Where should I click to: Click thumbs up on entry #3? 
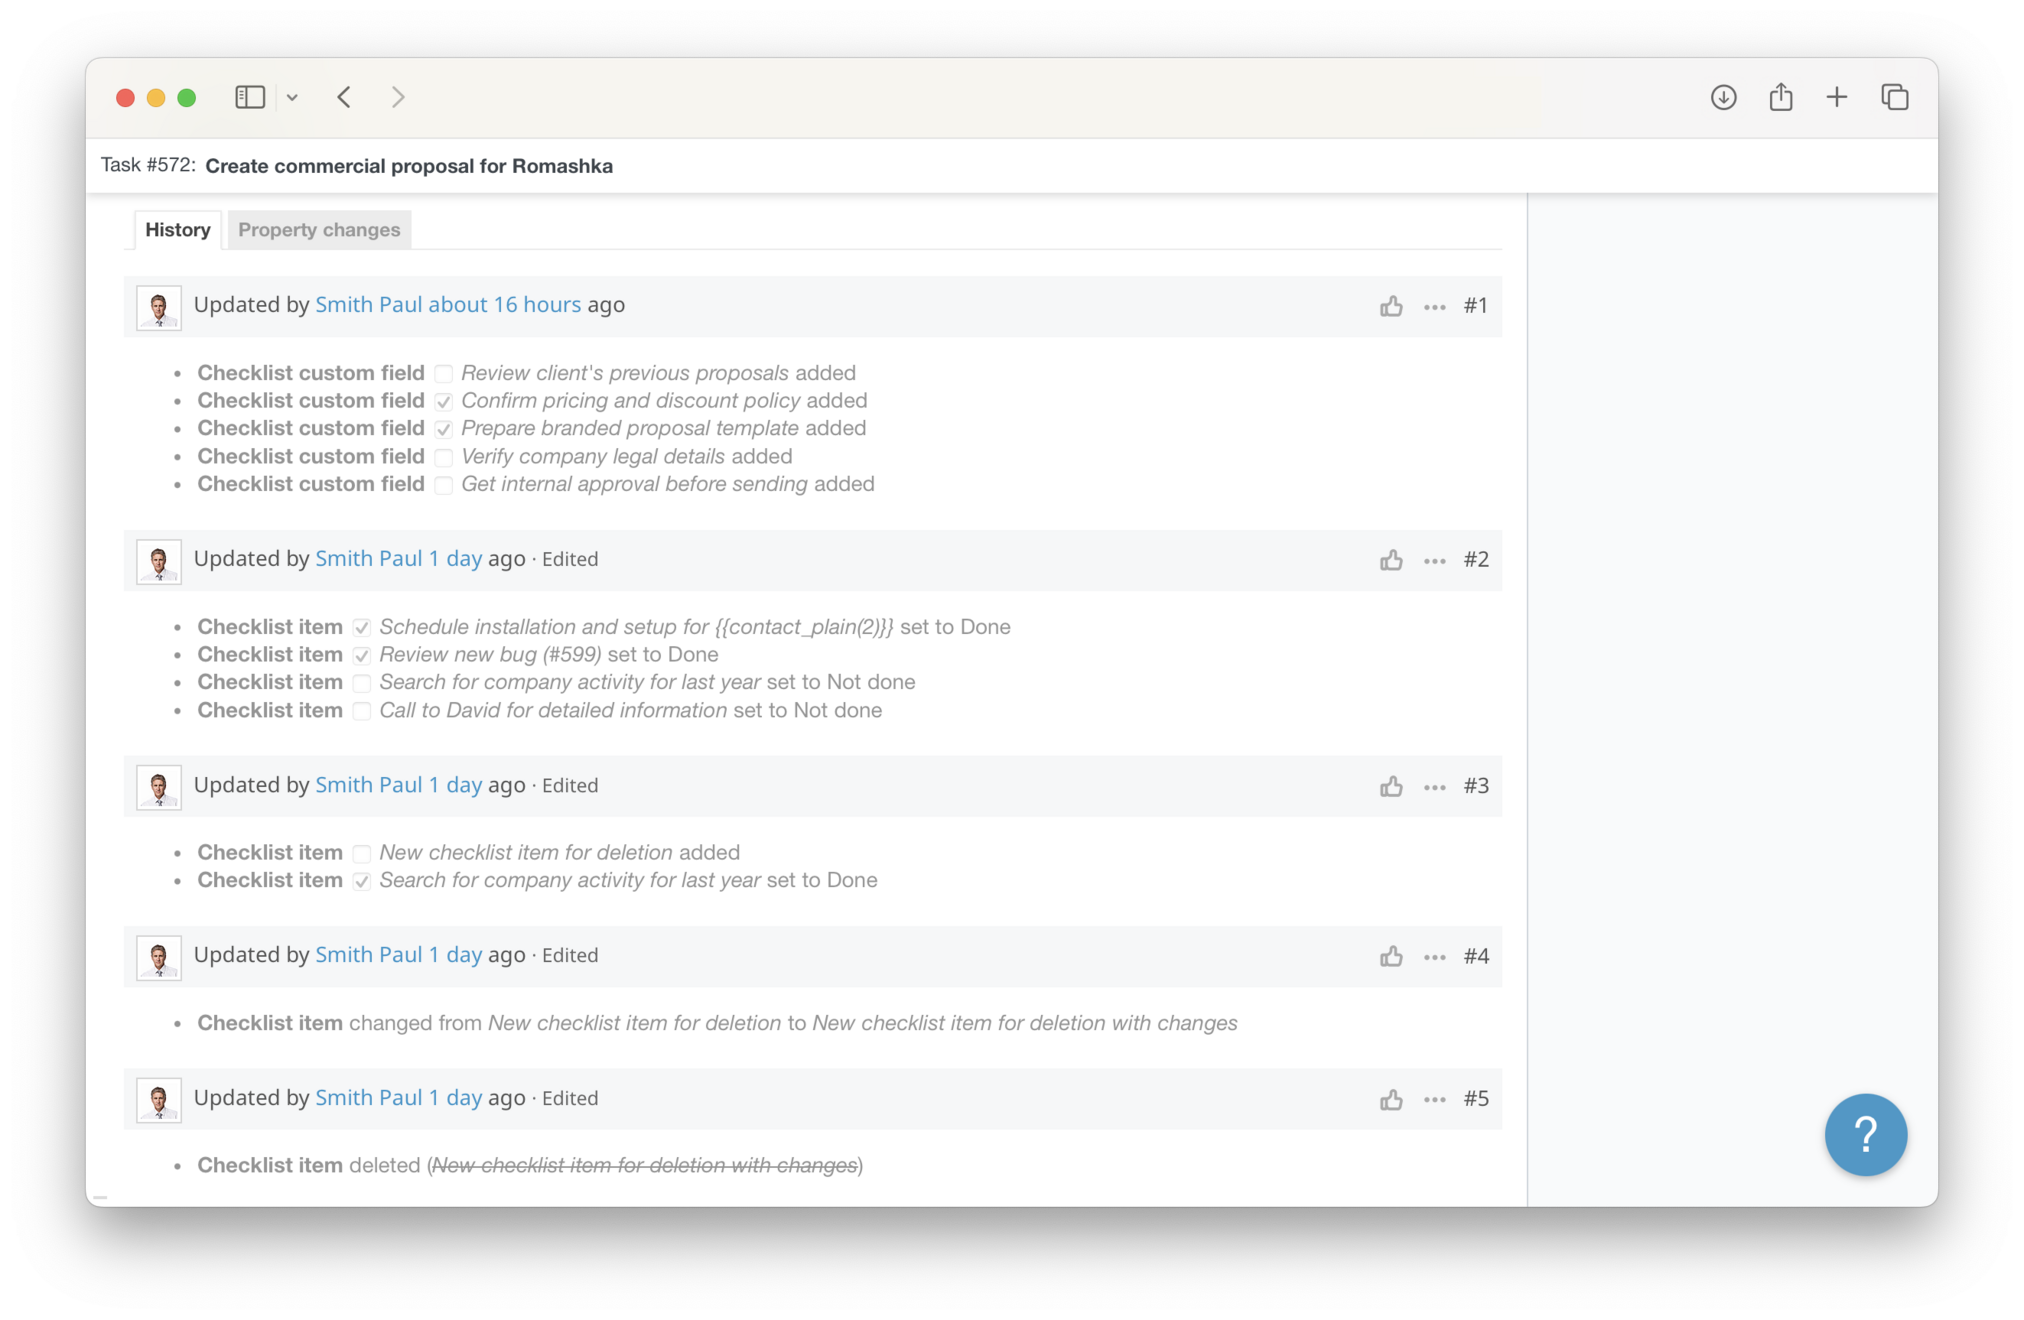(x=1391, y=787)
